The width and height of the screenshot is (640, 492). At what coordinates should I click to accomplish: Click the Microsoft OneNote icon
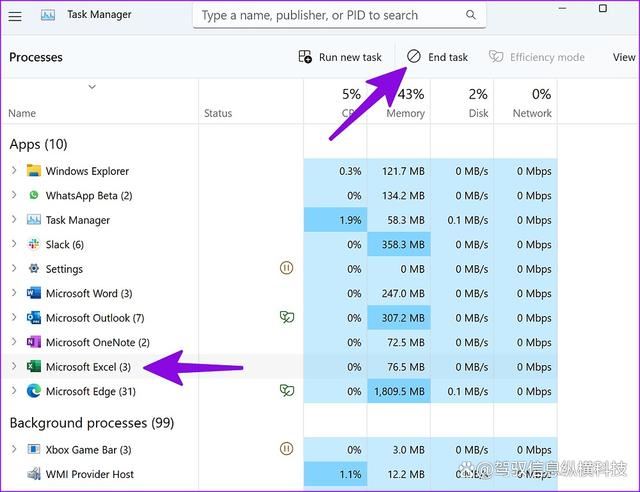click(33, 342)
